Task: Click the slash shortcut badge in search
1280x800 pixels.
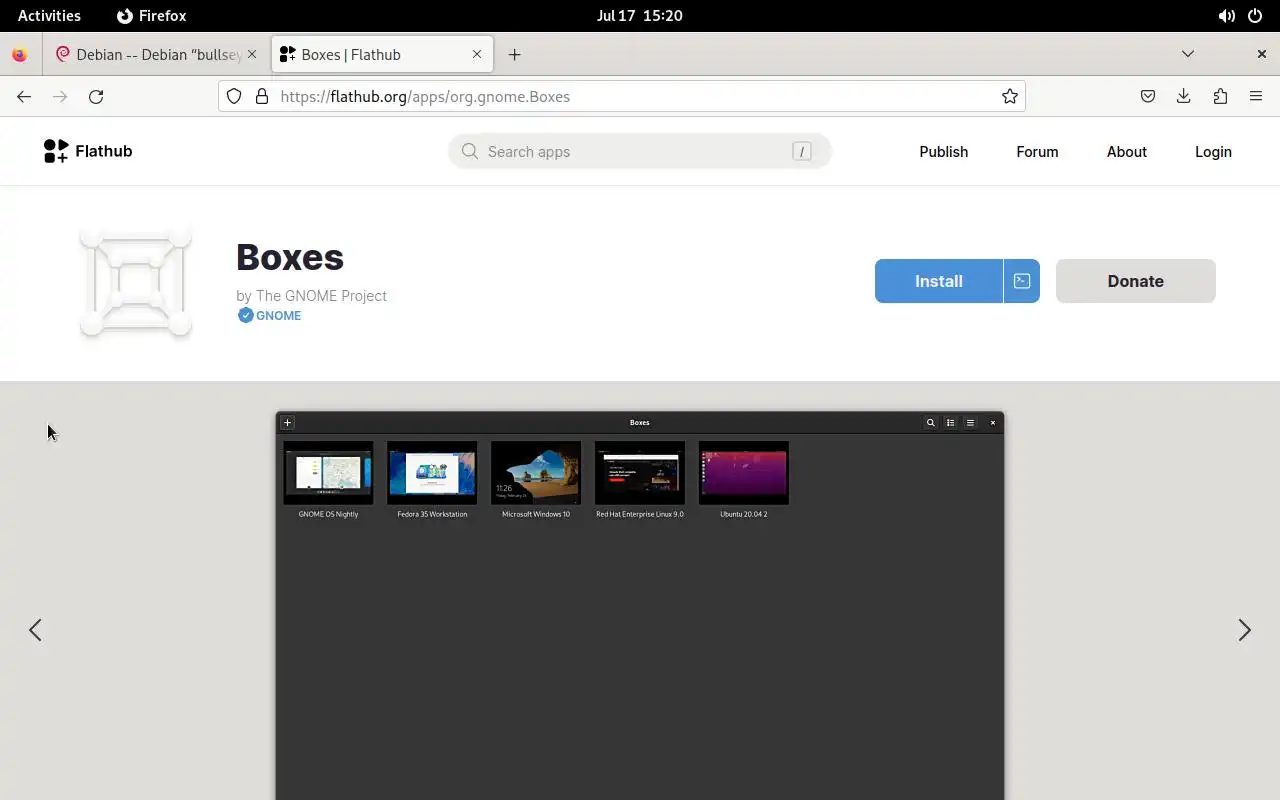Action: [x=801, y=151]
